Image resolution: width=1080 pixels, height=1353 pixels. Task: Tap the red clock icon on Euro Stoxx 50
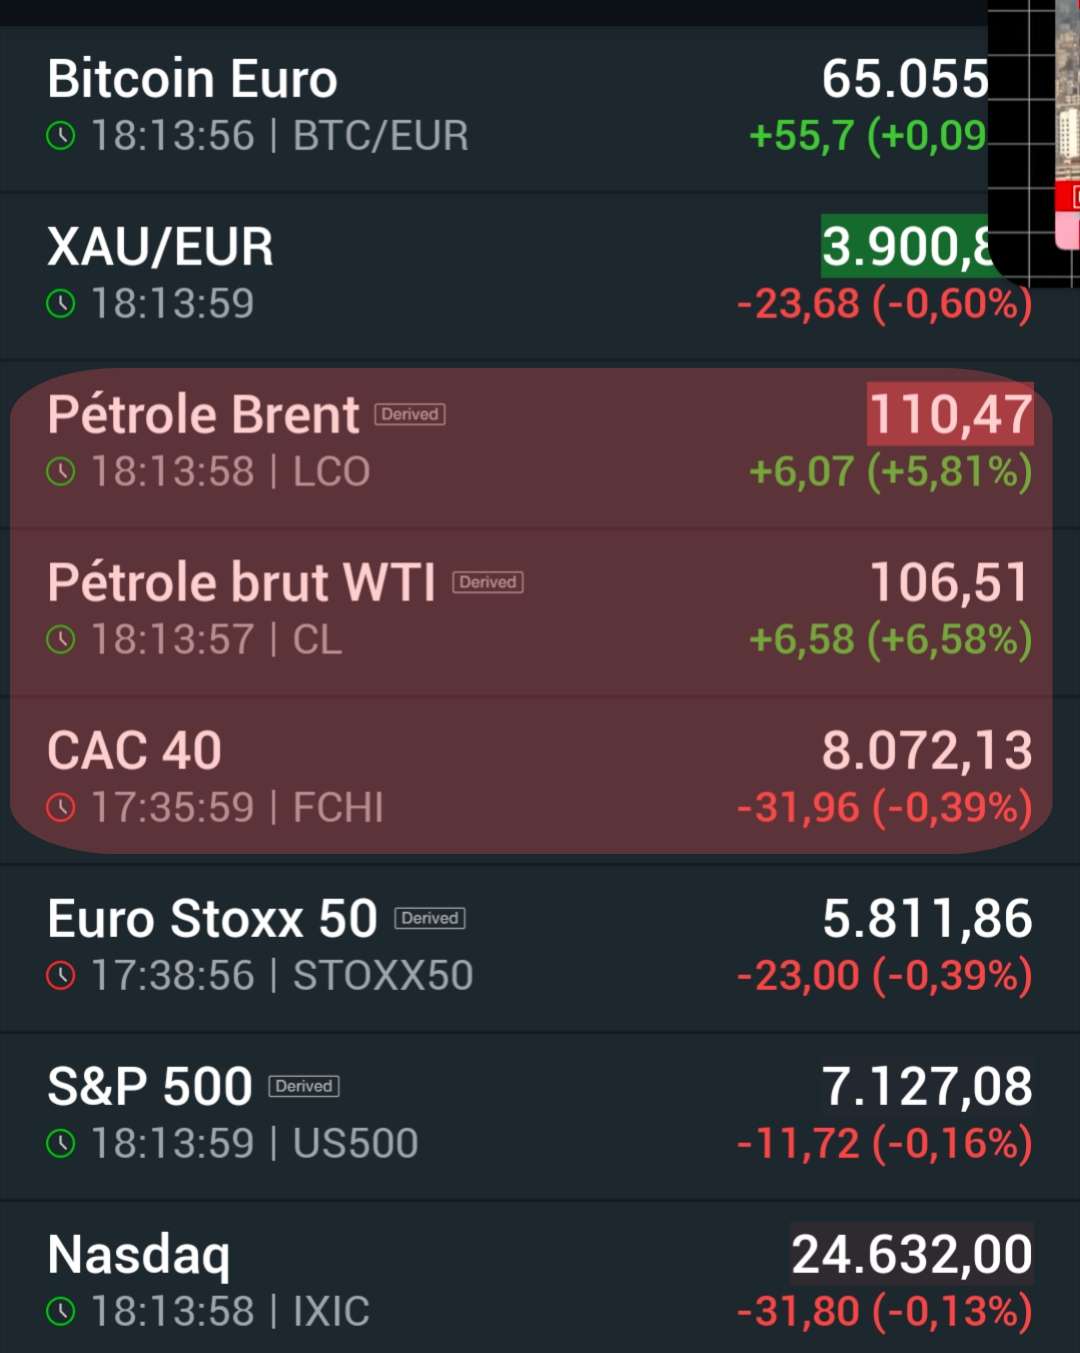(x=61, y=975)
